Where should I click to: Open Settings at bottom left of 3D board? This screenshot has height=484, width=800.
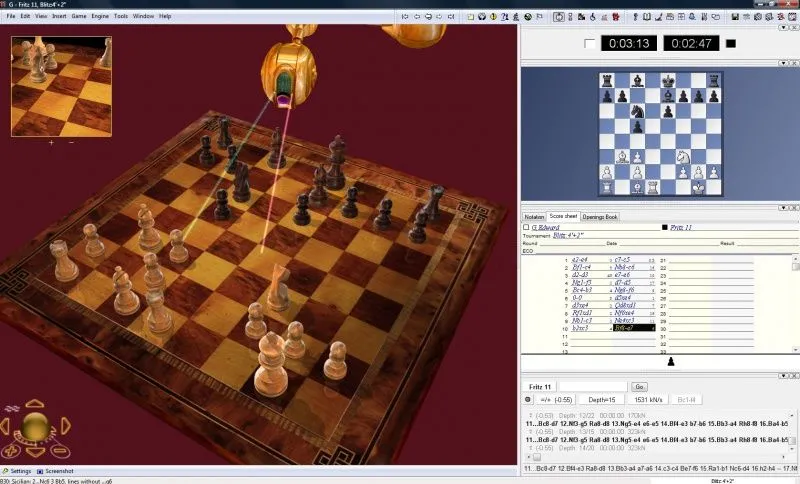tap(17, 471)
